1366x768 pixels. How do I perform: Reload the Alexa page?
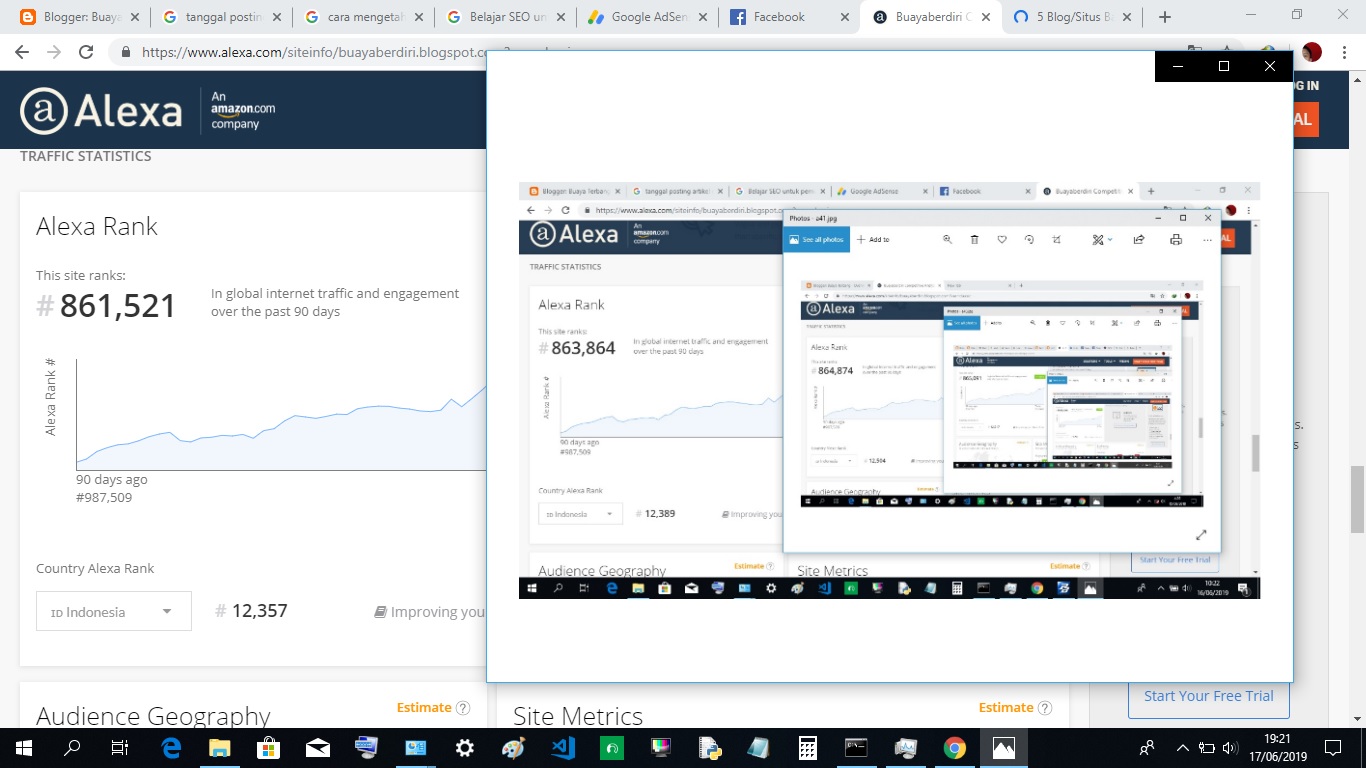pyautogui.click(x=86, y=53)
